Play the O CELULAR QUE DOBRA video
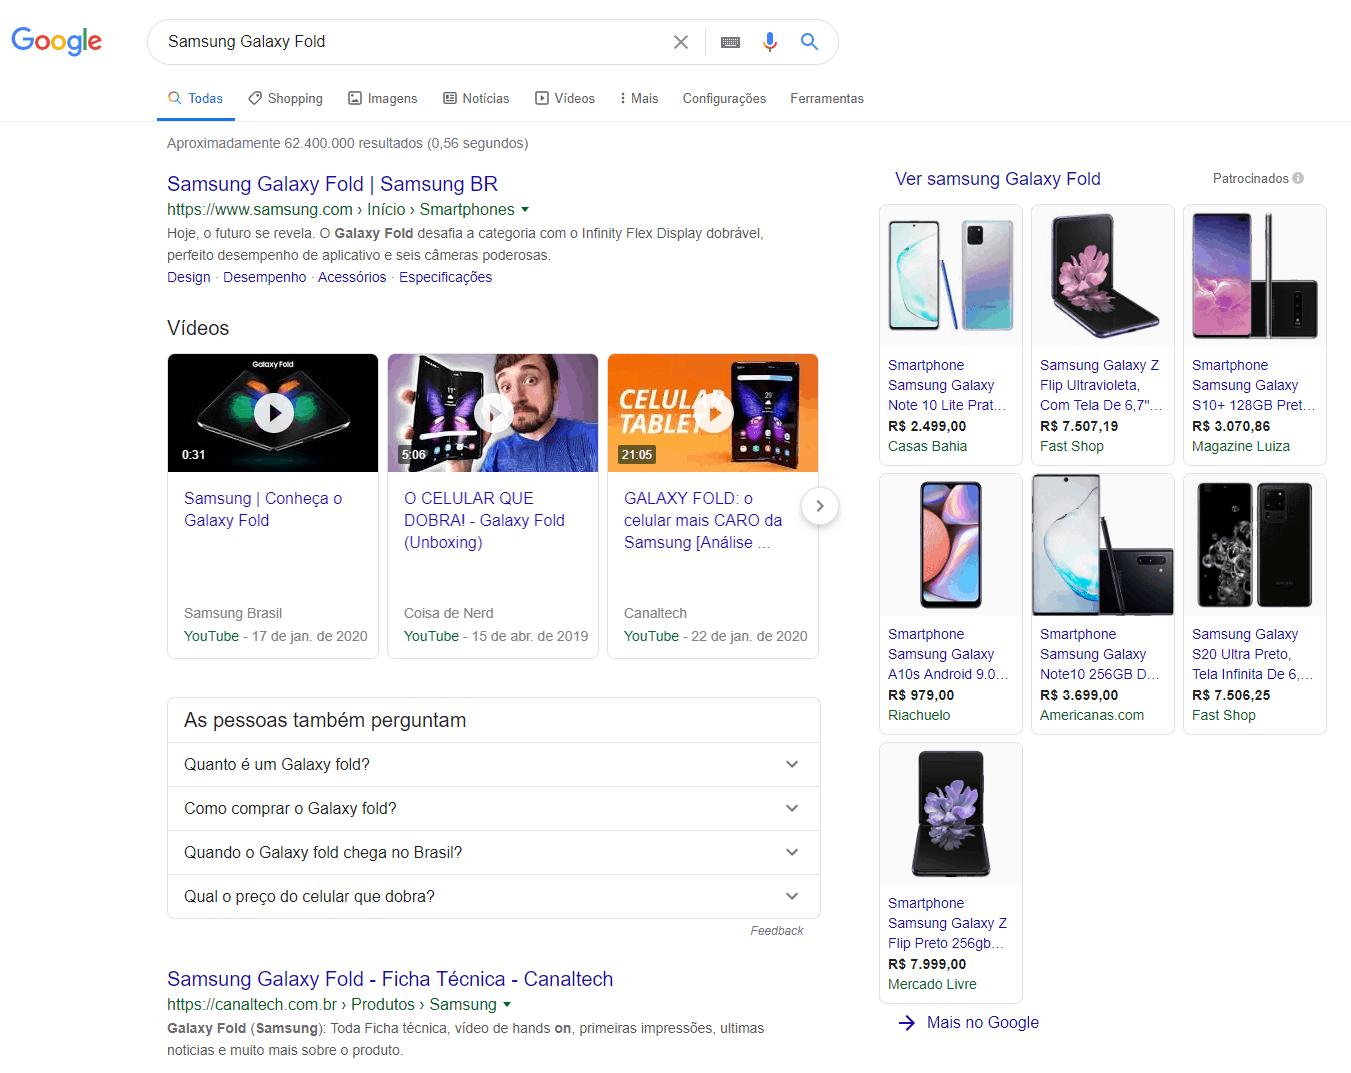The height and width of the screenshot is (1073, 1351). [x=493, y=412]
